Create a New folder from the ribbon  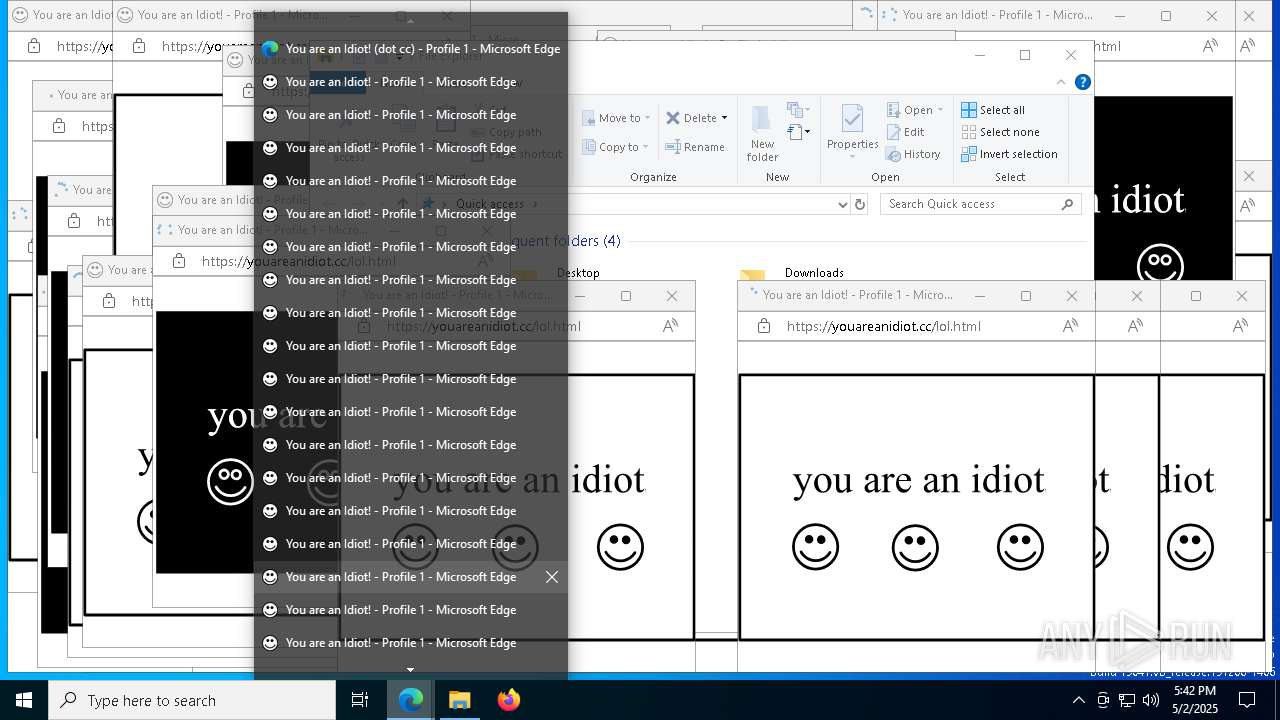coord(762,133)
